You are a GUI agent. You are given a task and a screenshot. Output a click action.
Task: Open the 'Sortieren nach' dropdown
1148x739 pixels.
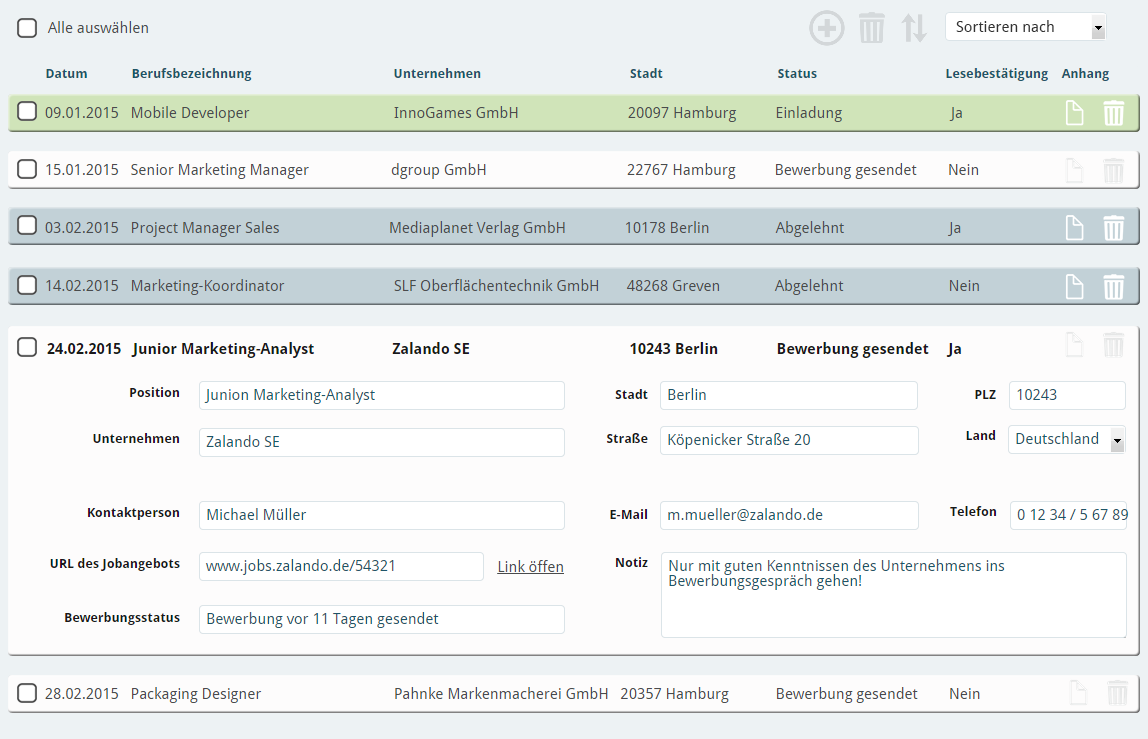coord(1025,27)
